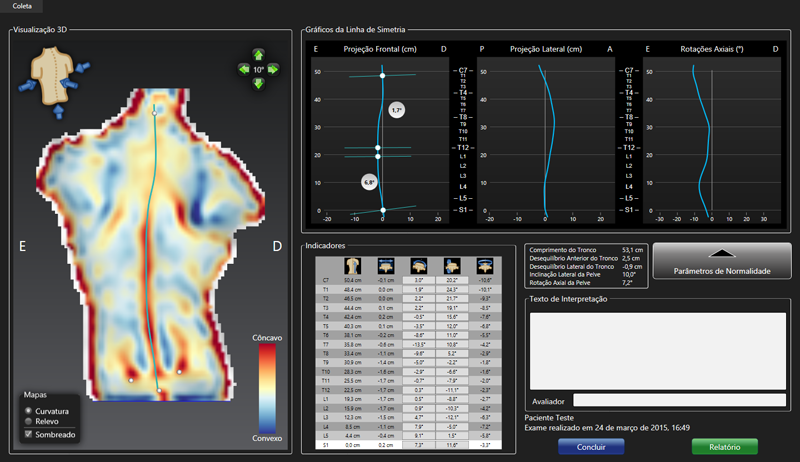Click the Comprimento do Tronco 53,1 cm value

tap(633, 250)
